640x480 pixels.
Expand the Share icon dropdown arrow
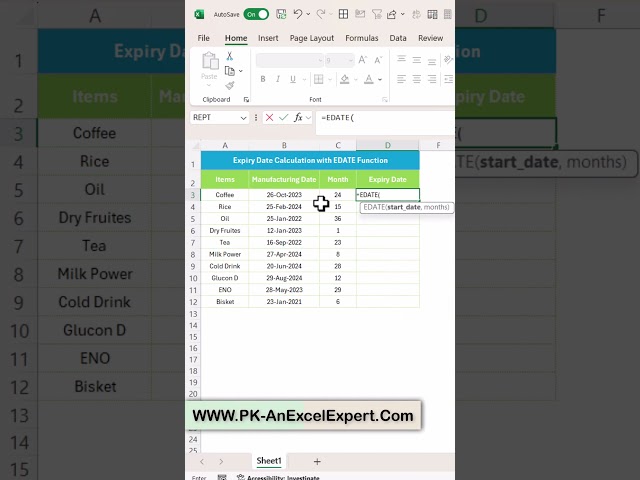click(x=402, y=14)
